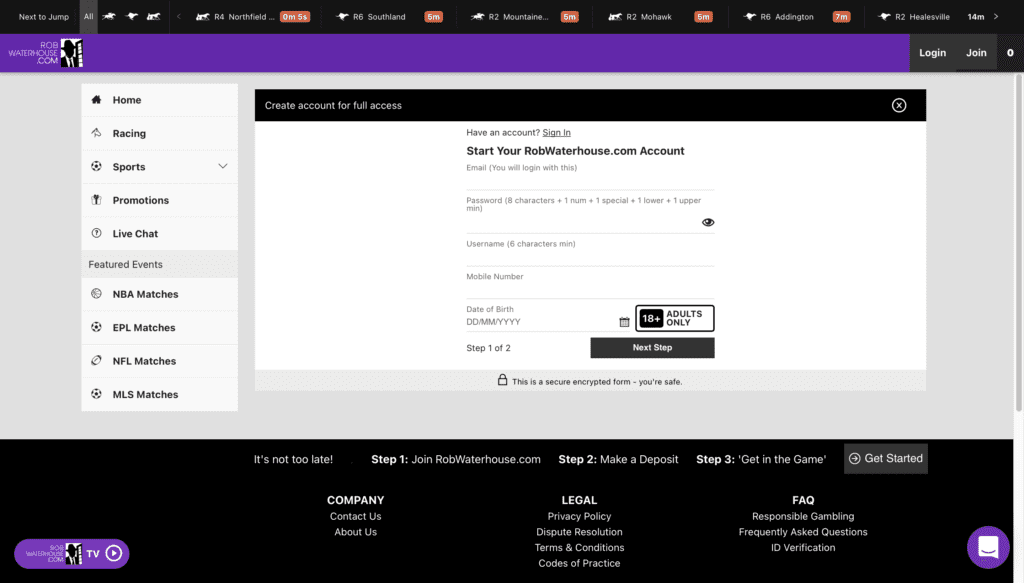The height and width of the screenshot is (583, 1024).
Task: Open the R2 Mountaineer race
Action: [x=524, y=16]
